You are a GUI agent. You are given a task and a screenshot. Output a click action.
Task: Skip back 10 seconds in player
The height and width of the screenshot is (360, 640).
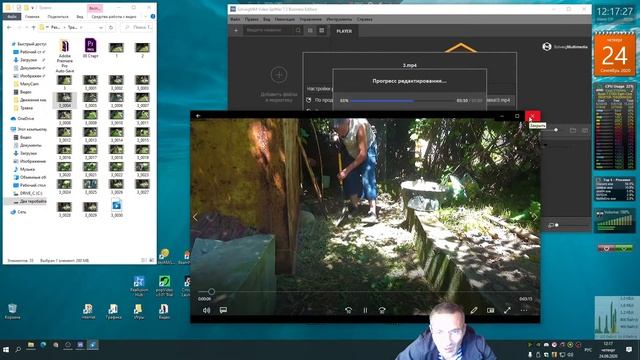pyautogui.click(x=348, y=310)
